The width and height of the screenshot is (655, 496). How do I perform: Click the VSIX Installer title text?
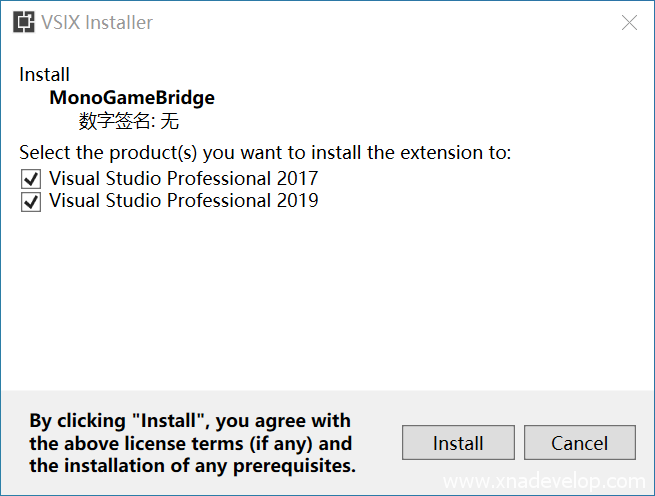[x=98, y=22]
